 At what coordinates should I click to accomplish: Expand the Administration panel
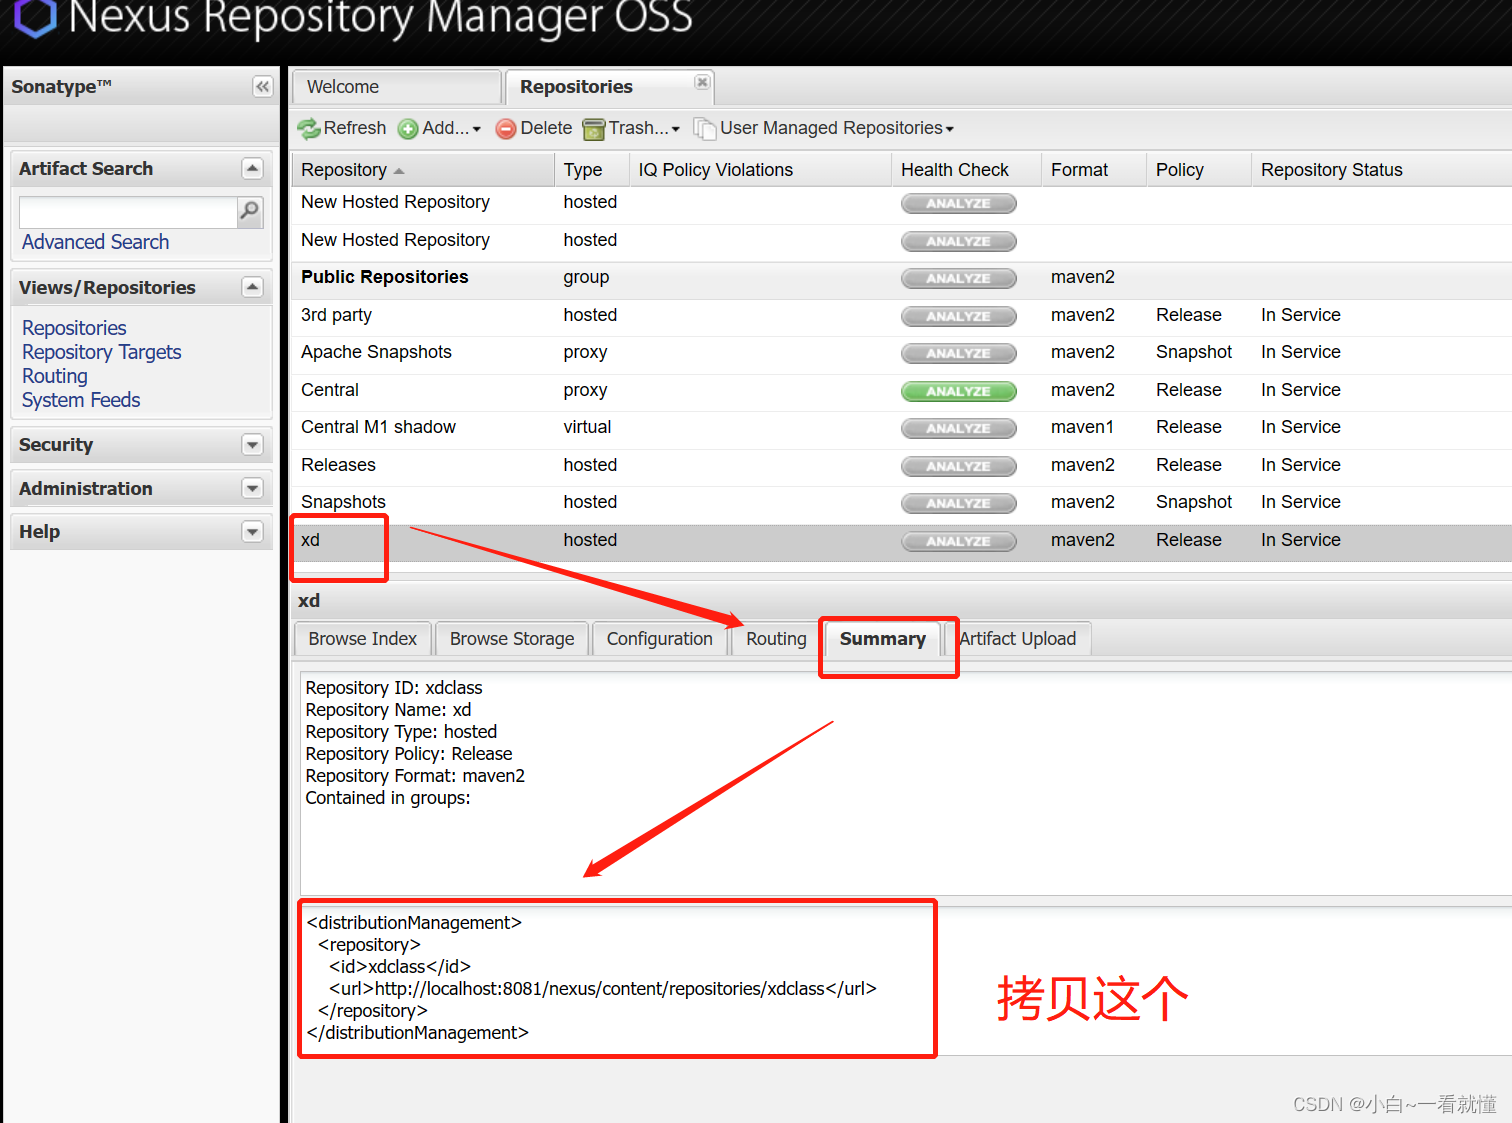252,489
